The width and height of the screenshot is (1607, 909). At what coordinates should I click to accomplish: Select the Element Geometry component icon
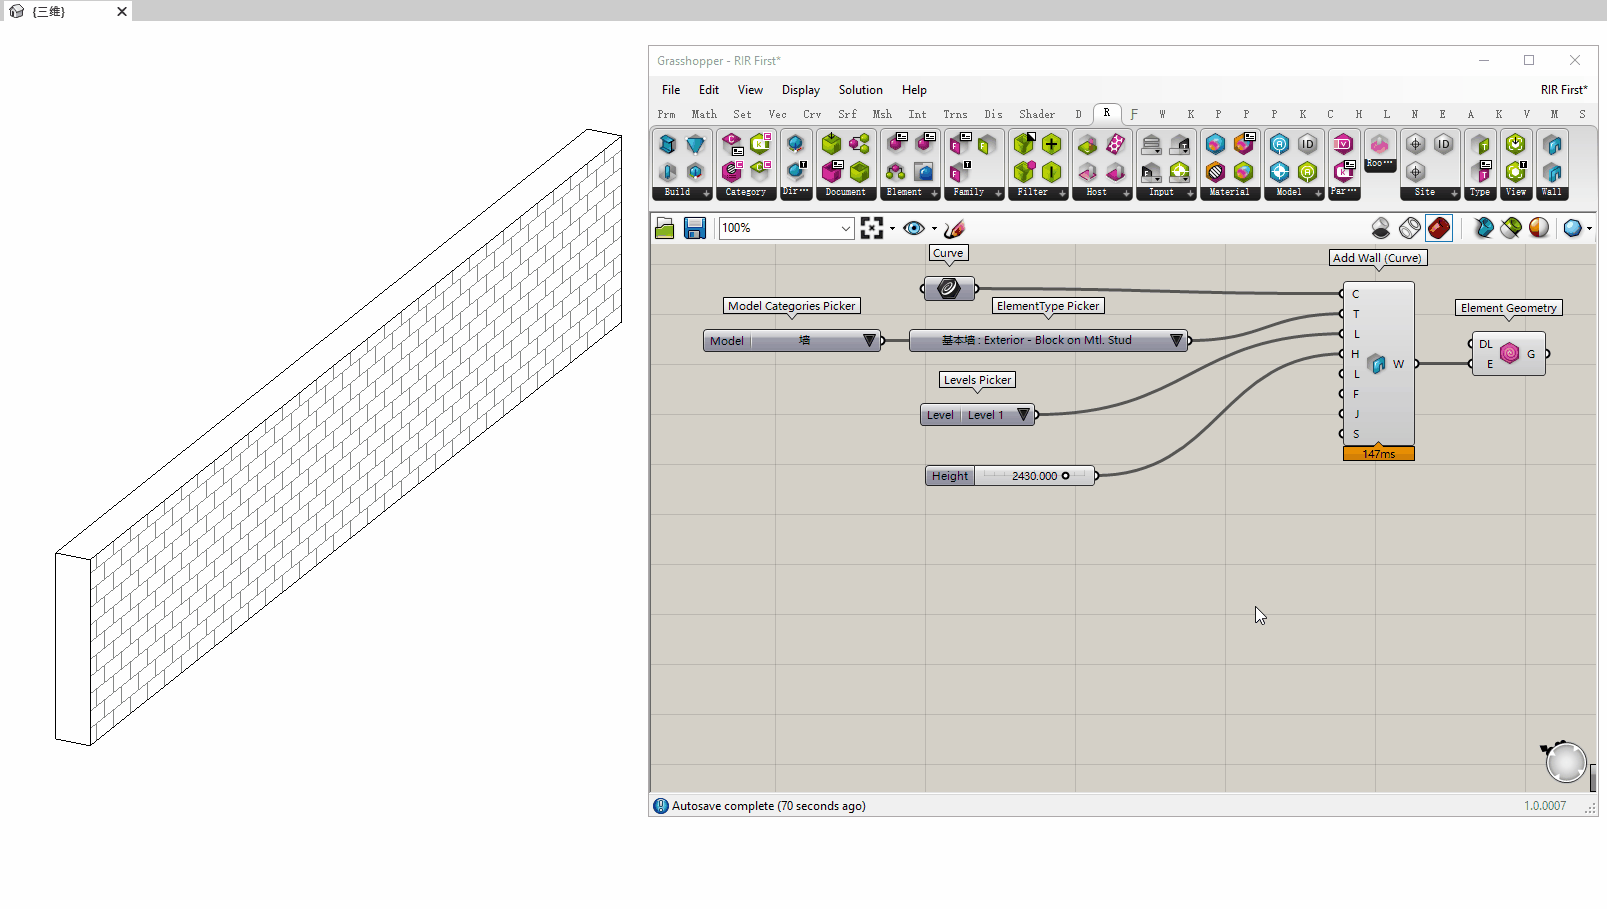1510,353
